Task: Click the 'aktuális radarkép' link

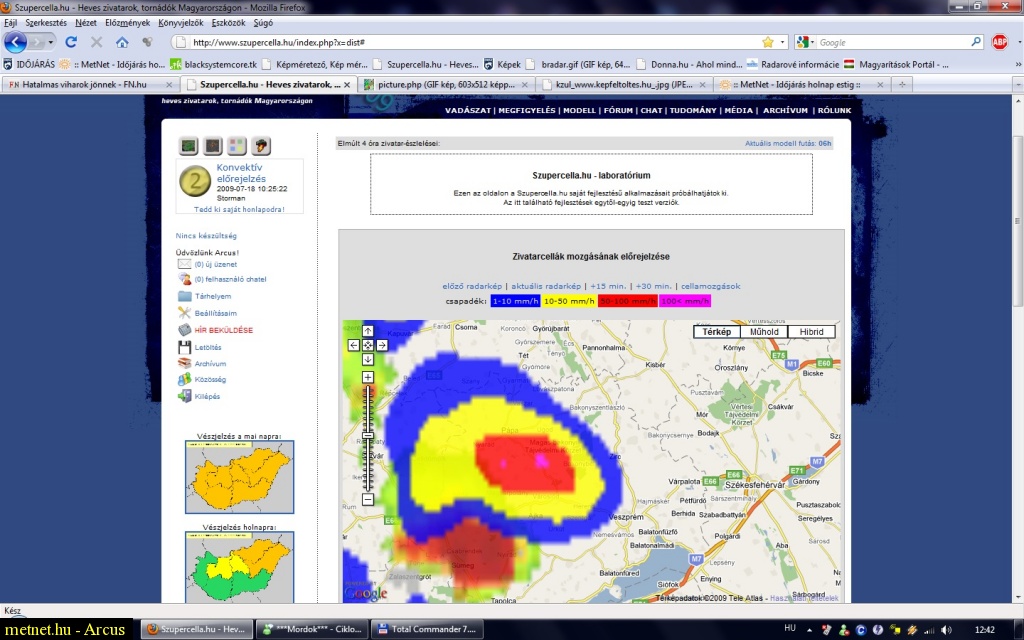Action: [546, 286]
